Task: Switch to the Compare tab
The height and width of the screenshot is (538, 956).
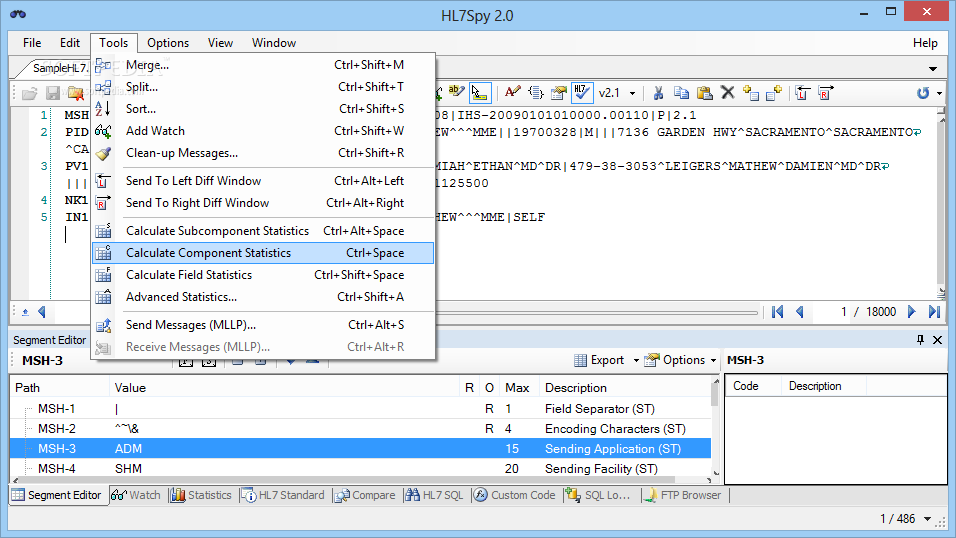Action: coord(366,495)
